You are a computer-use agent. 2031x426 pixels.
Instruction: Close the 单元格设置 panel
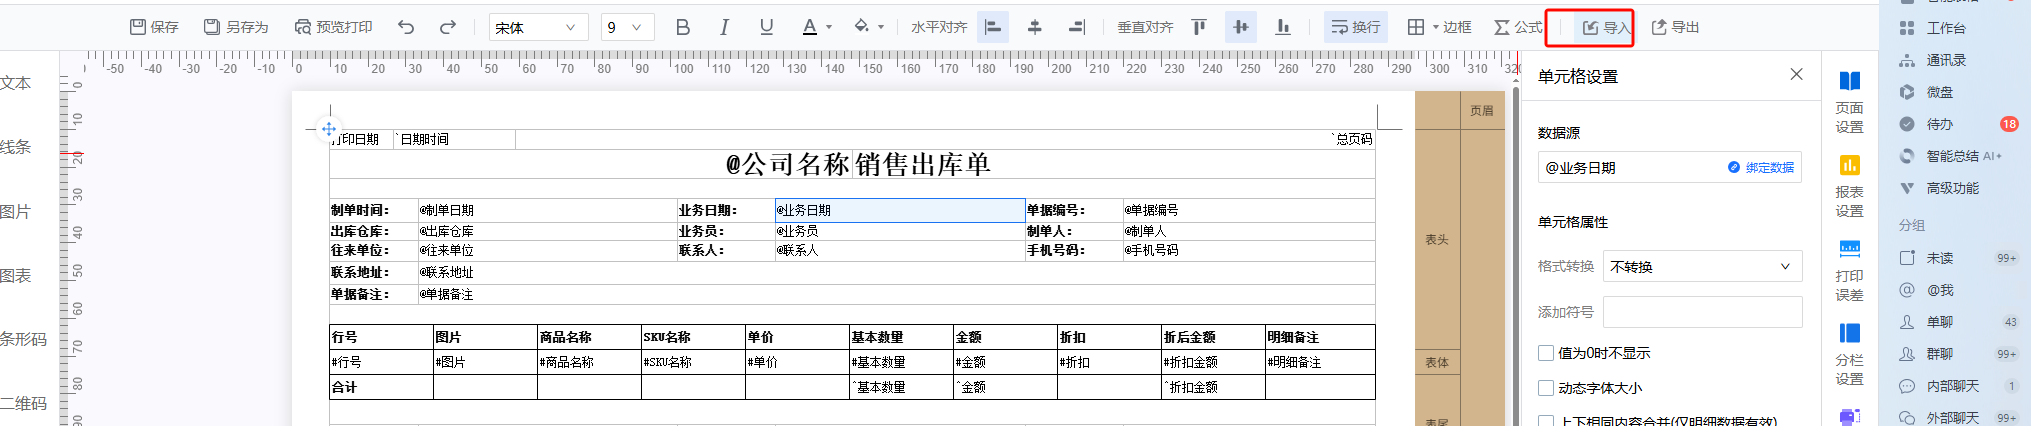coord(1796,75)
